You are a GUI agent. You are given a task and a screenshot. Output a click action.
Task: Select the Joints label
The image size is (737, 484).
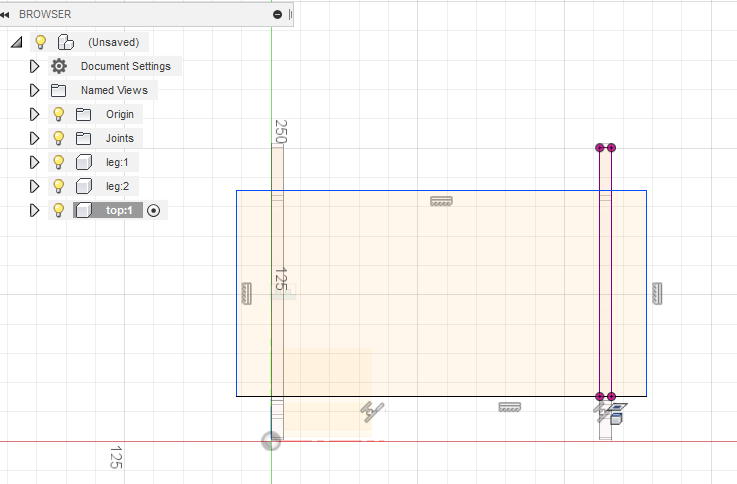(120, 138)
